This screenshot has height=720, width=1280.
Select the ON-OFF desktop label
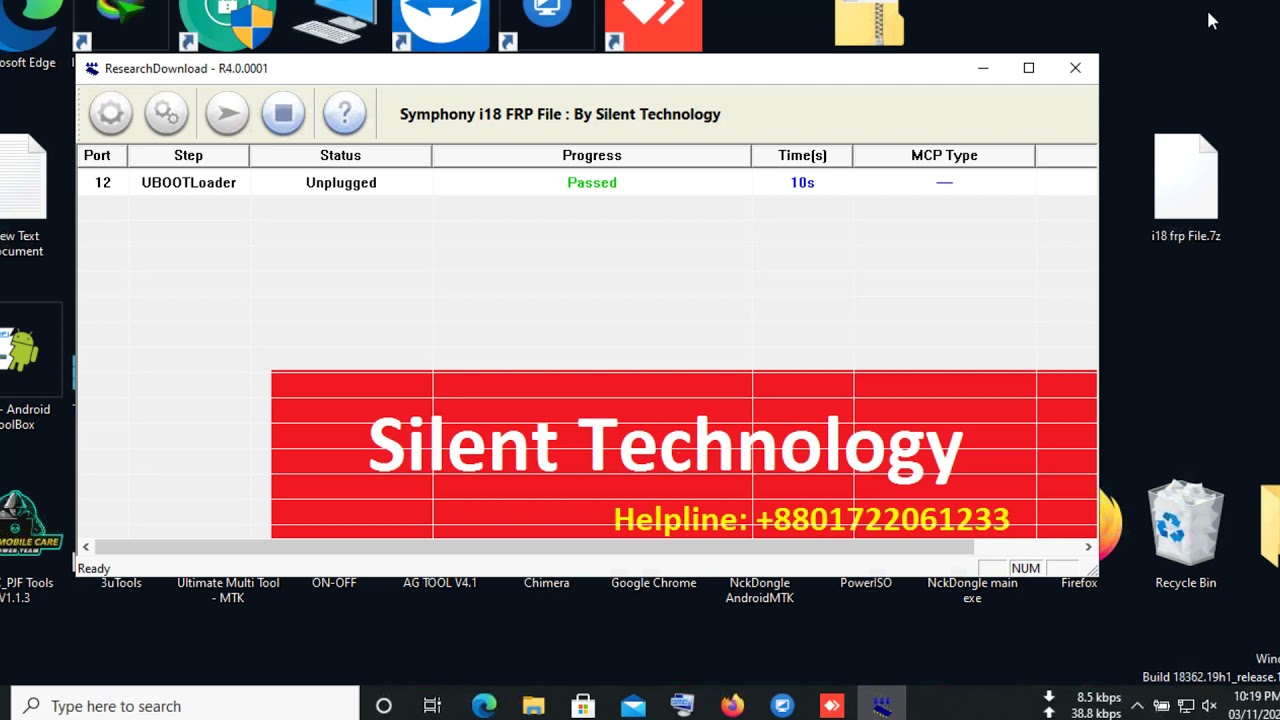pyautogui.click(x=334, y=583)
